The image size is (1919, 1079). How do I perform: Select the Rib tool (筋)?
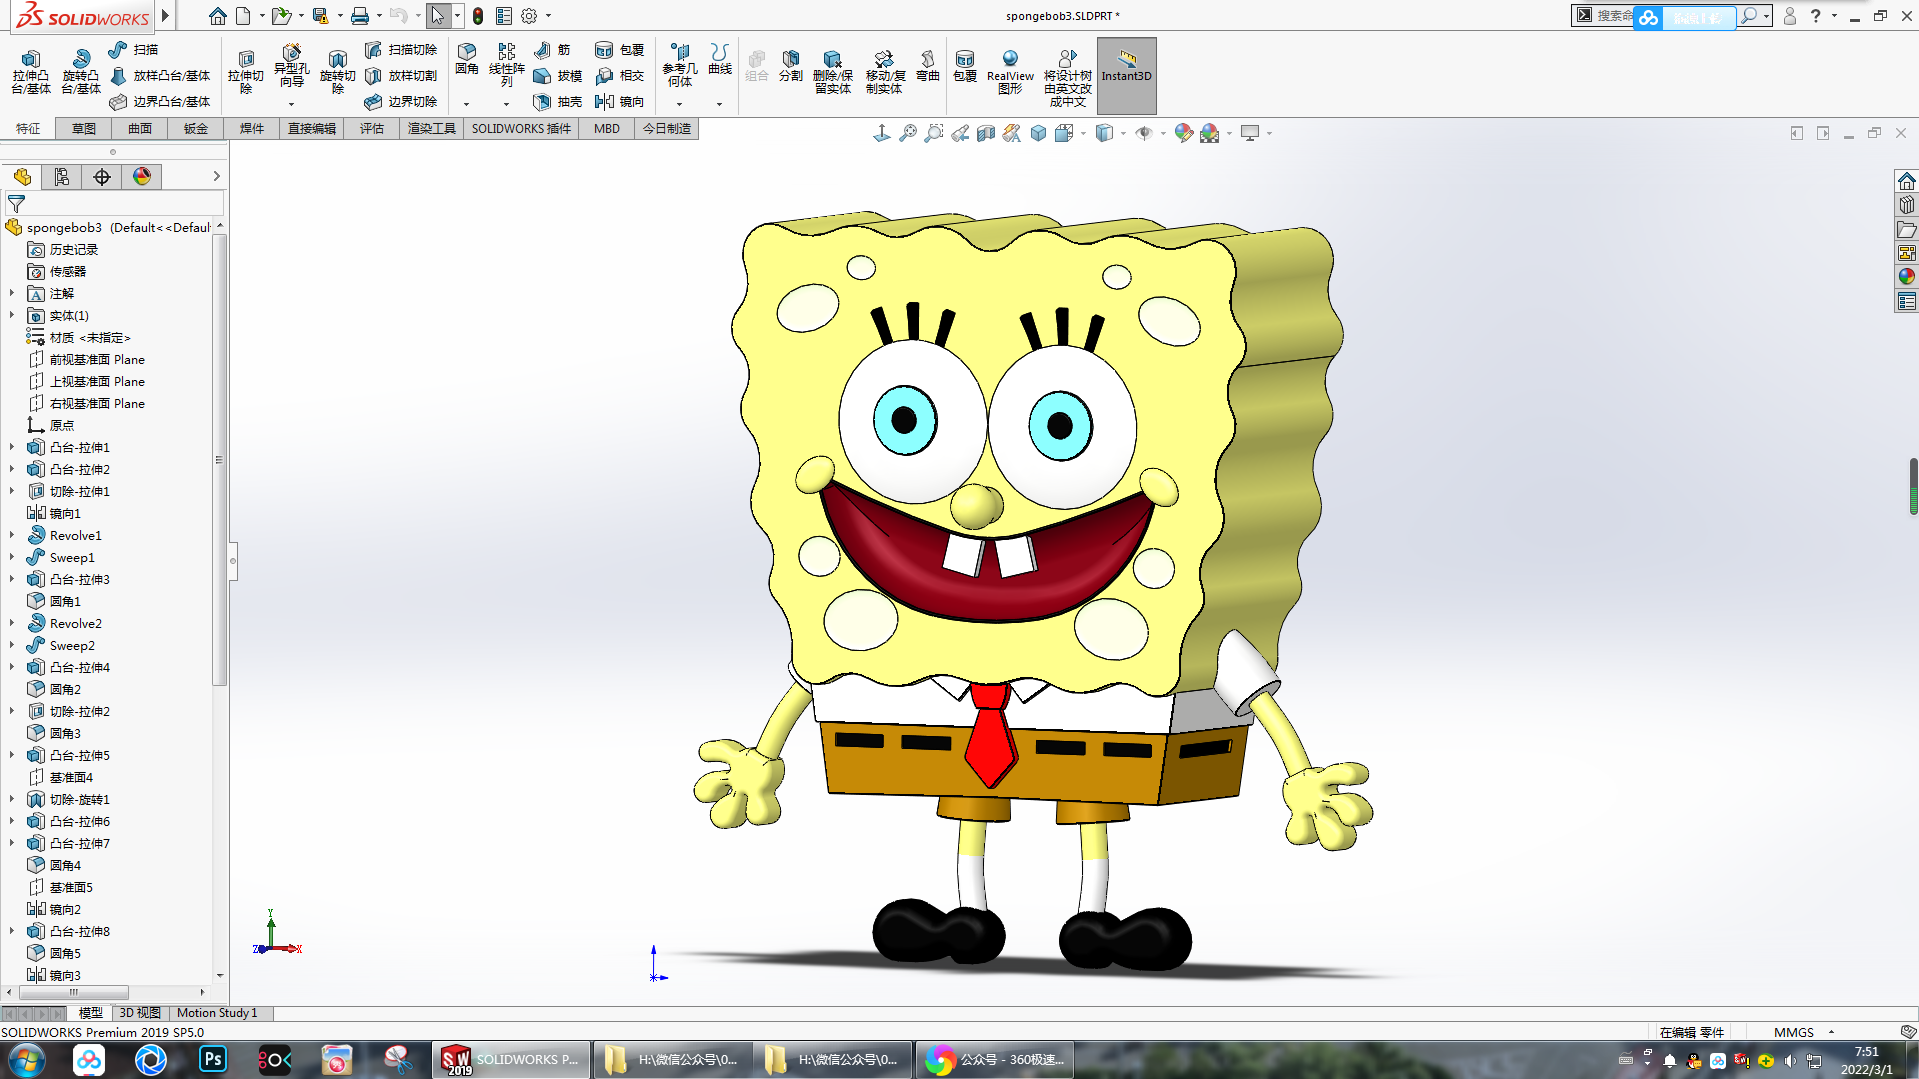point(552,49)
